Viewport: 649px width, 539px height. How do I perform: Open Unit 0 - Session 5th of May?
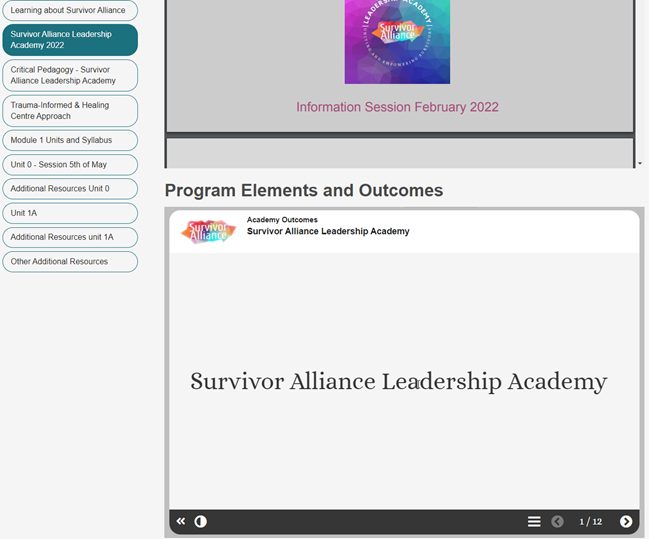point(70,165)
